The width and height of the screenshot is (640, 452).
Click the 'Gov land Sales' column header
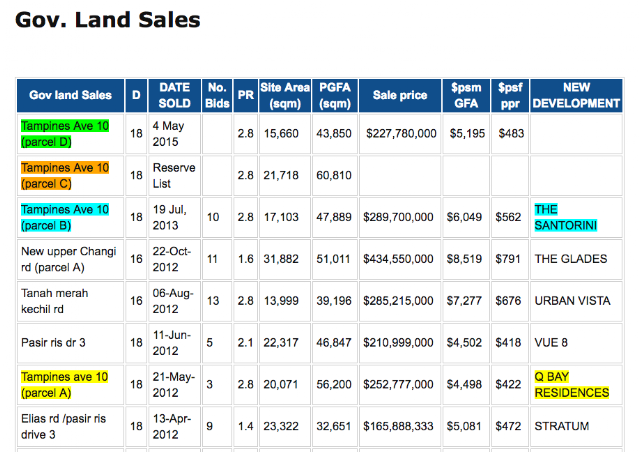[70, 95]
